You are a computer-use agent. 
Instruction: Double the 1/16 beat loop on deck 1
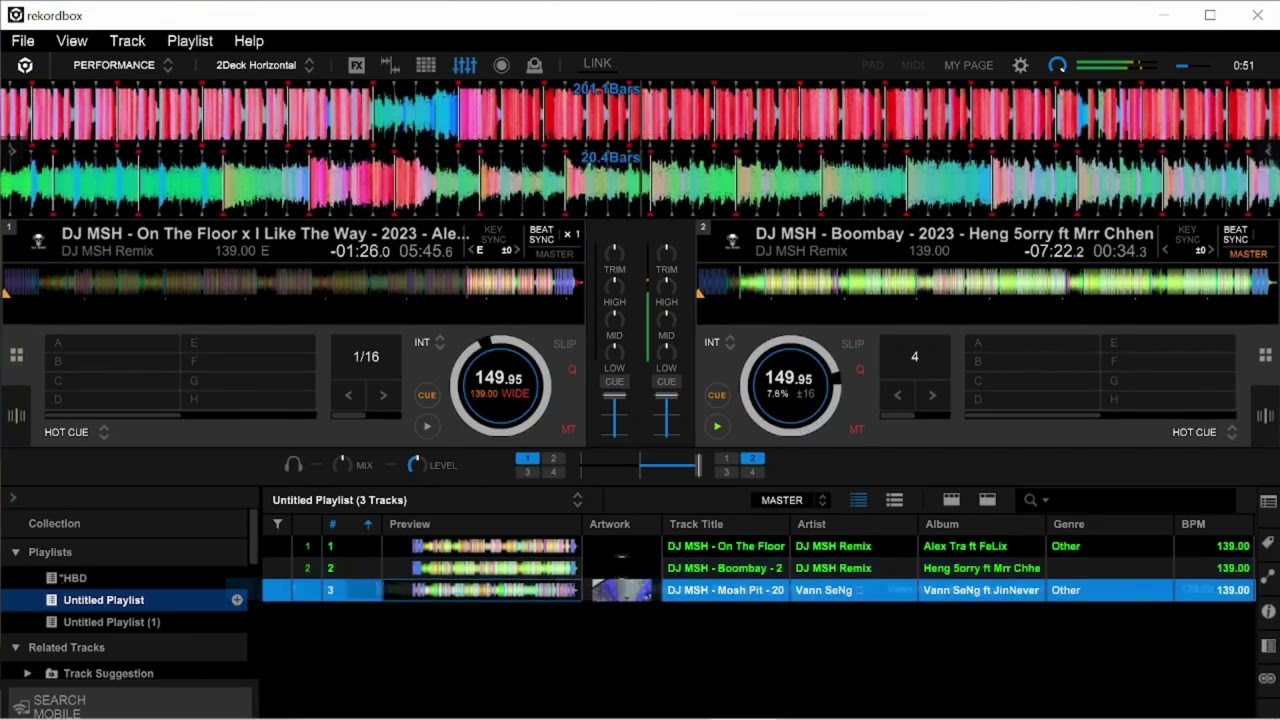[x=383, y=395]
